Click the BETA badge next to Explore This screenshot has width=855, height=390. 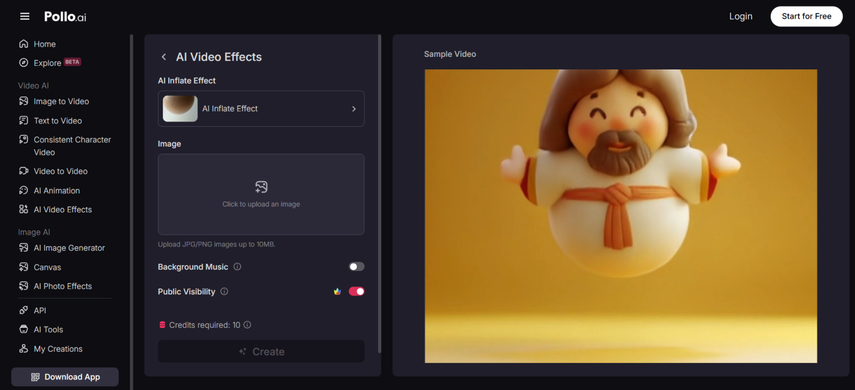(x=72, y=62)
